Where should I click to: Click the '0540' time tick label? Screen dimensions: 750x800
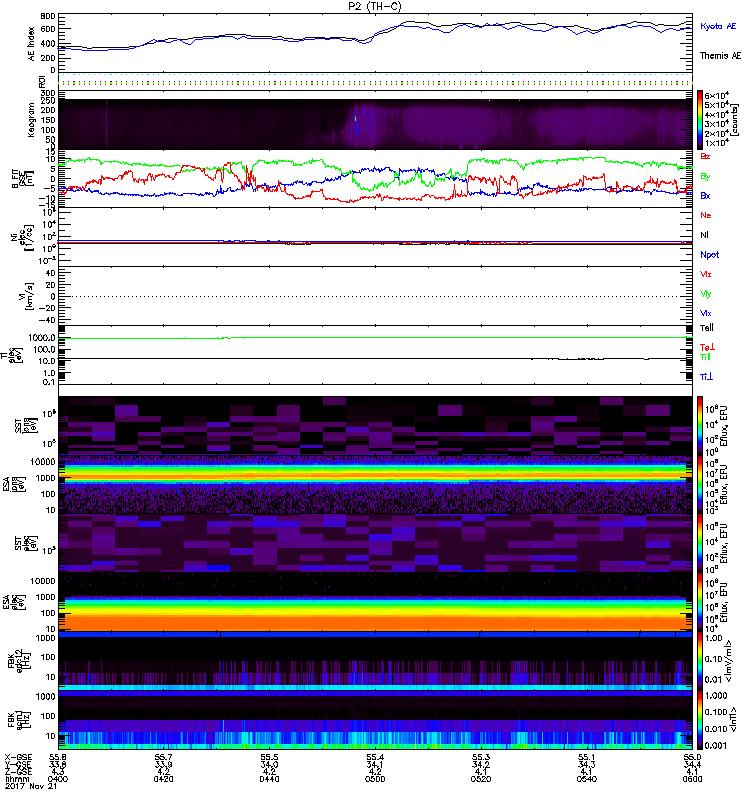point(587,779)
